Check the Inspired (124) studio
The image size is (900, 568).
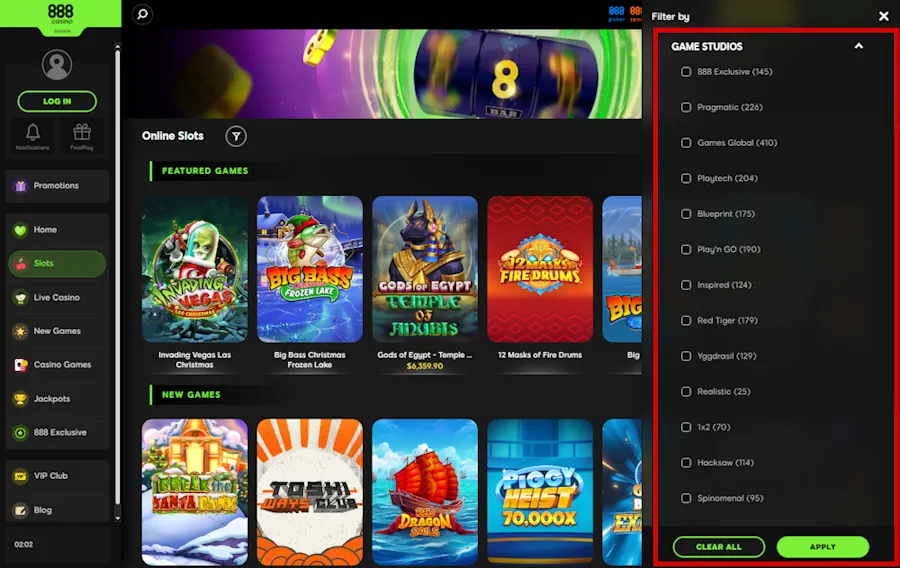(x=686, y=285)
